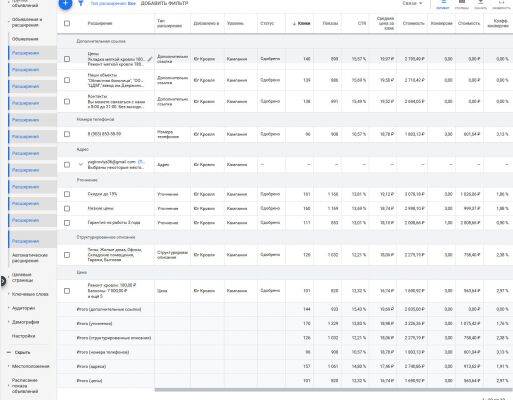The width and height of the screenshot is (513, 400).
Task: Click the extension type 'Все' filter chip
Action: (113, 3)
